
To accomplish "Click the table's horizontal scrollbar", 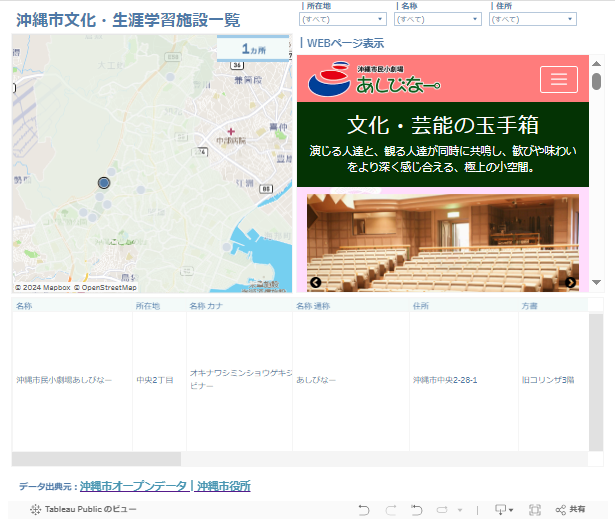I will coord(97,459).
